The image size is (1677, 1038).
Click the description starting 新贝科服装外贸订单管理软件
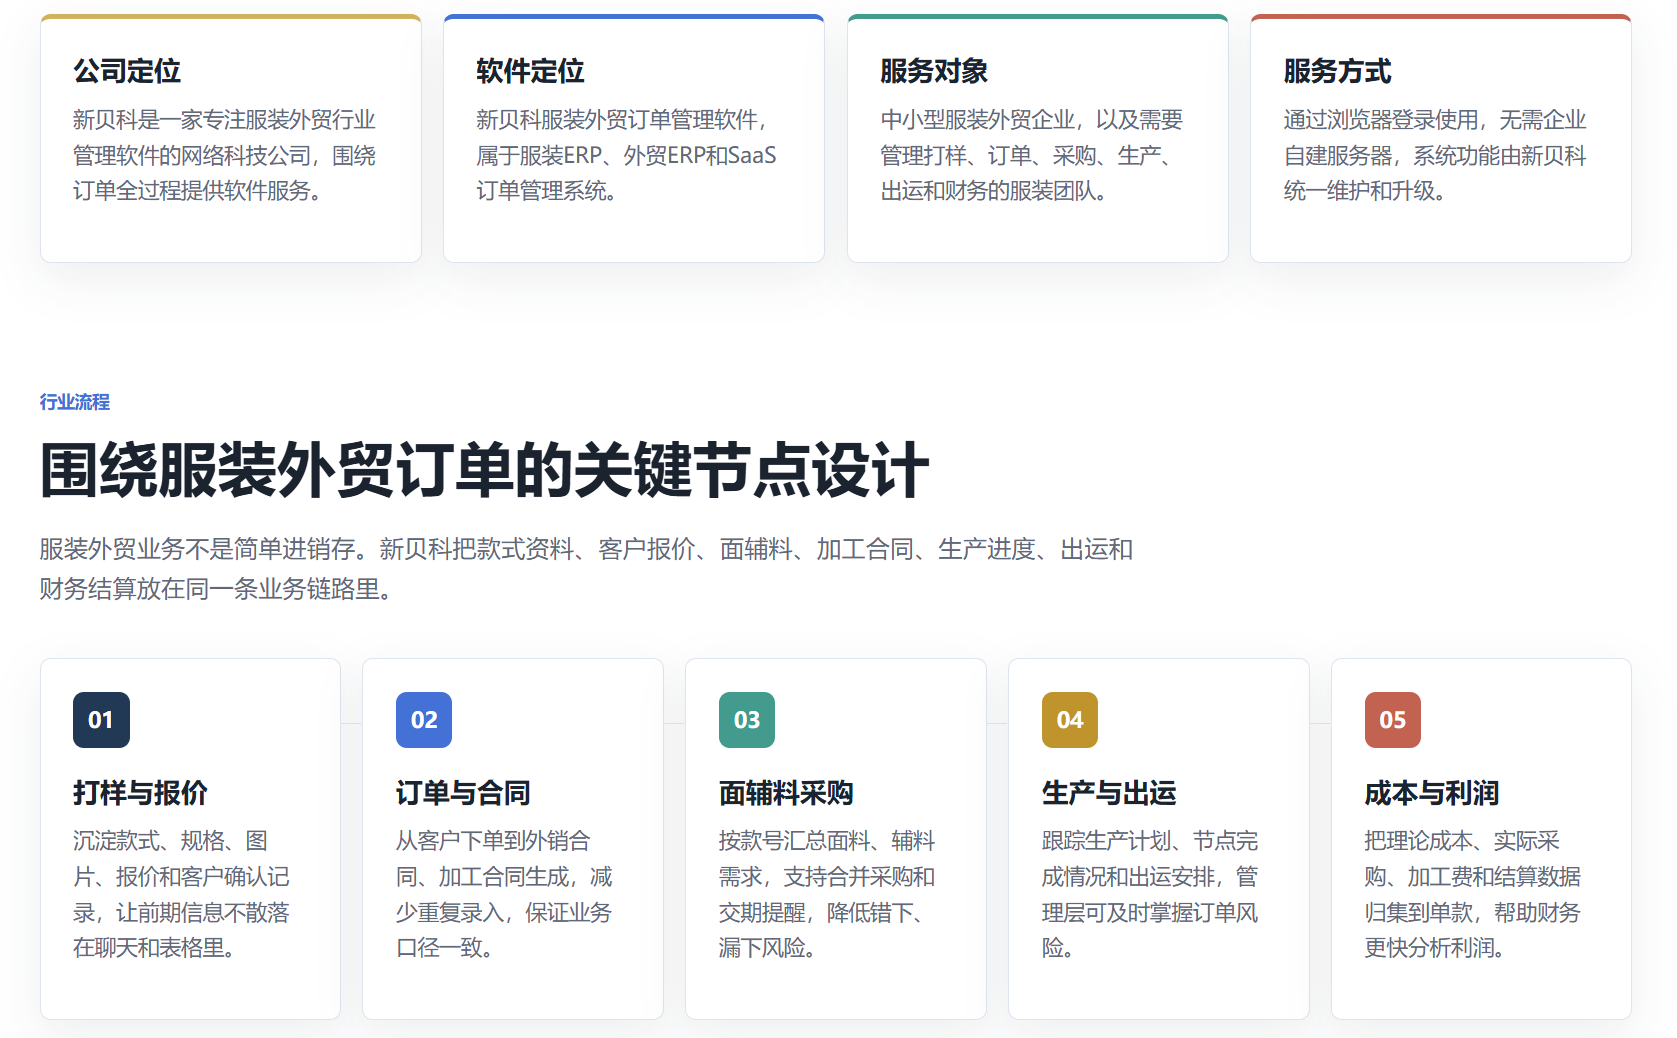point(627,155)
